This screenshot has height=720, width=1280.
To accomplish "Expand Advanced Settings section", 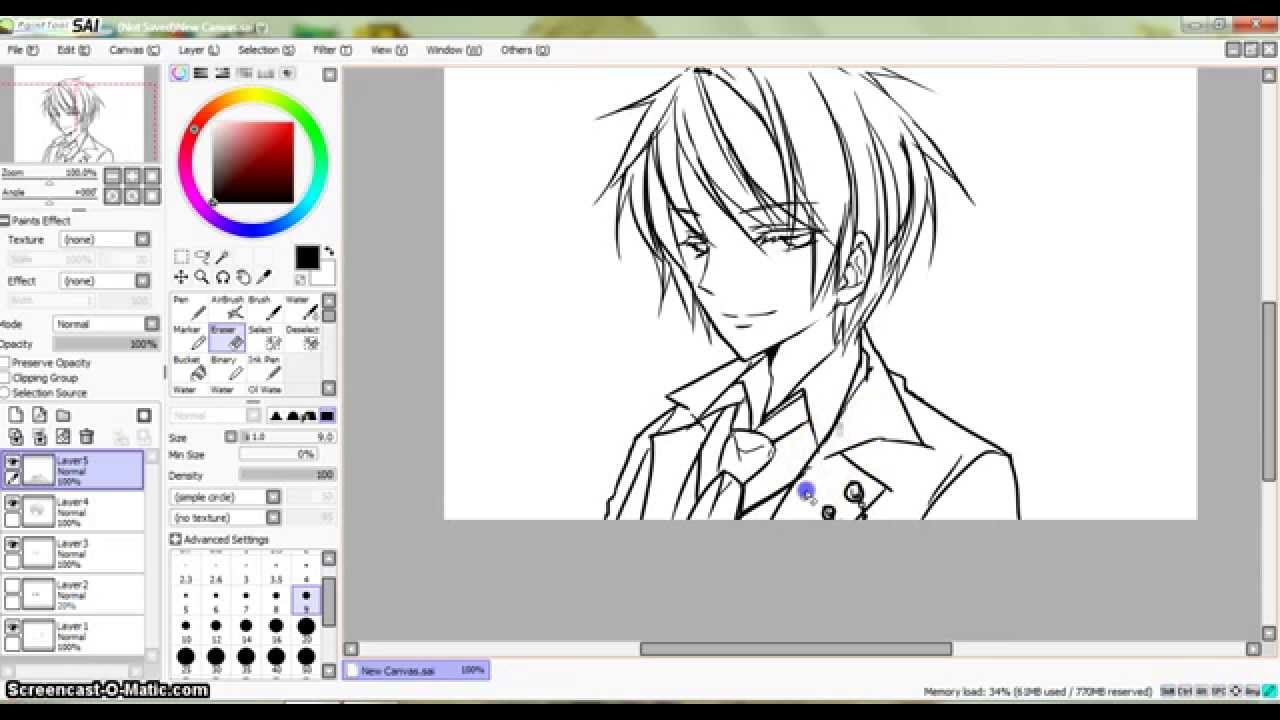I will point(175,540).
